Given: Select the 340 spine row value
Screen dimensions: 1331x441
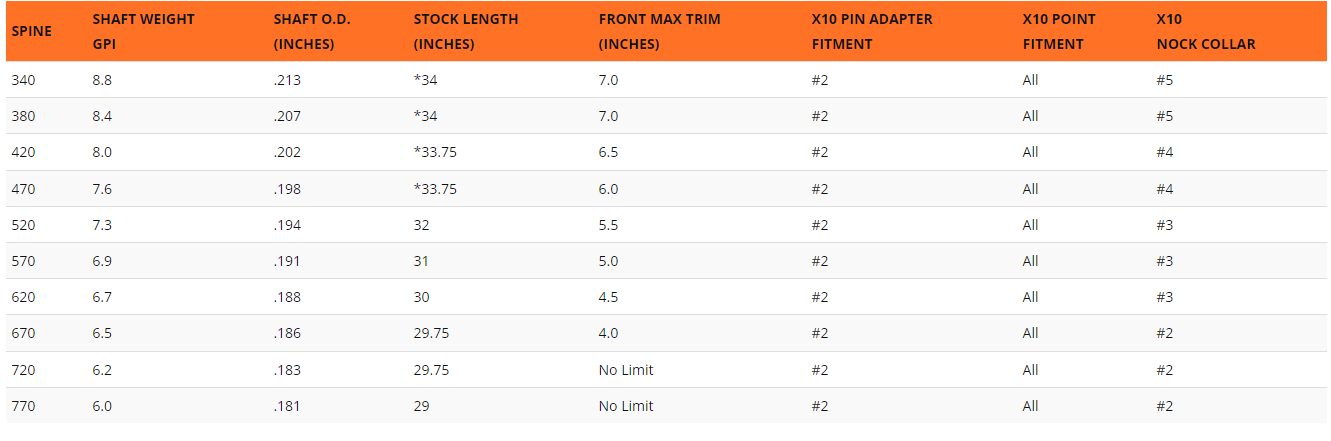Looking at the screenshot, I should [x=23, y=80].
